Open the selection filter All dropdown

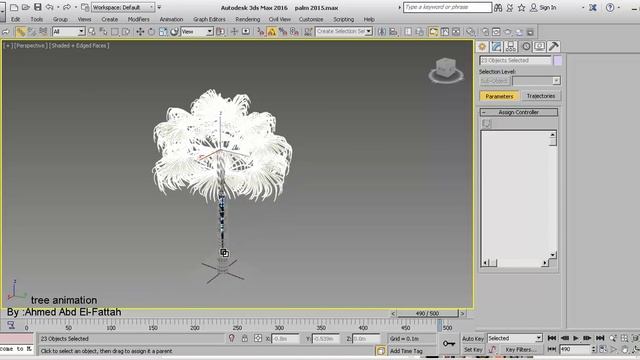pyautogui.click(x=69, y=31)
